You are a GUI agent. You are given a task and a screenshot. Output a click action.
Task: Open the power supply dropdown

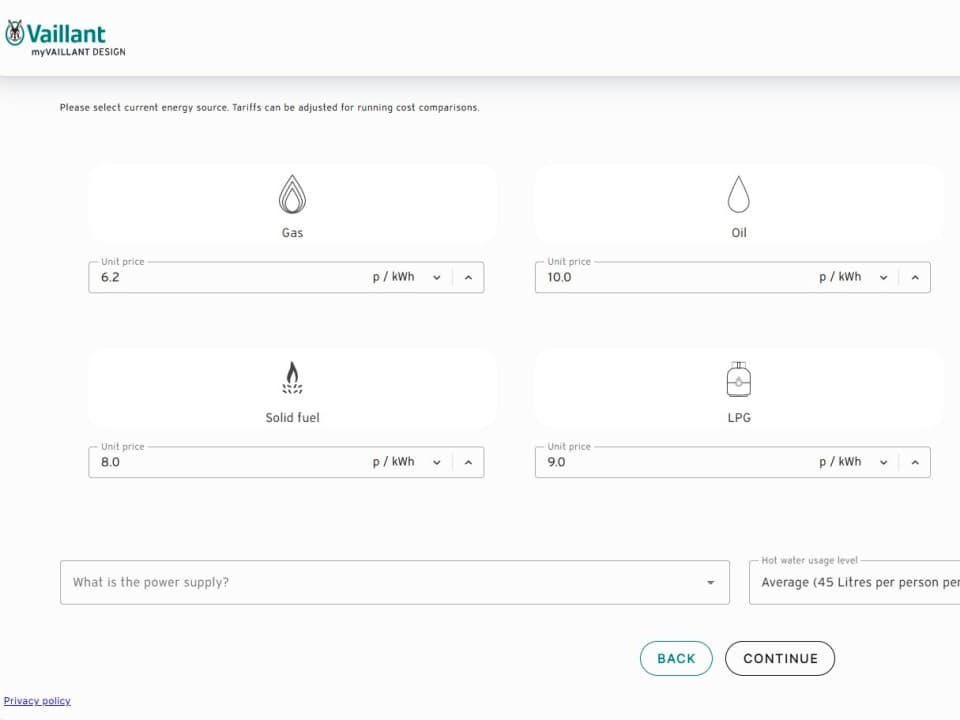tap(395, 582)
